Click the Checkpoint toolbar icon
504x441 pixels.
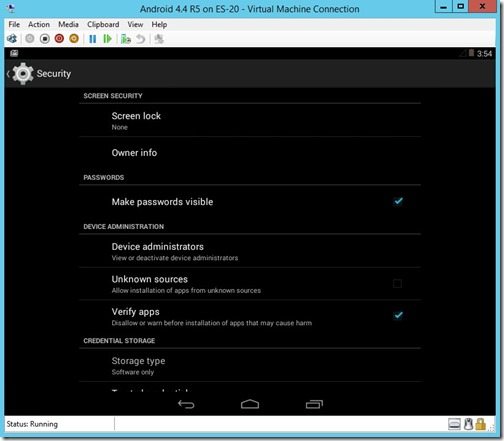pos(126,39)
